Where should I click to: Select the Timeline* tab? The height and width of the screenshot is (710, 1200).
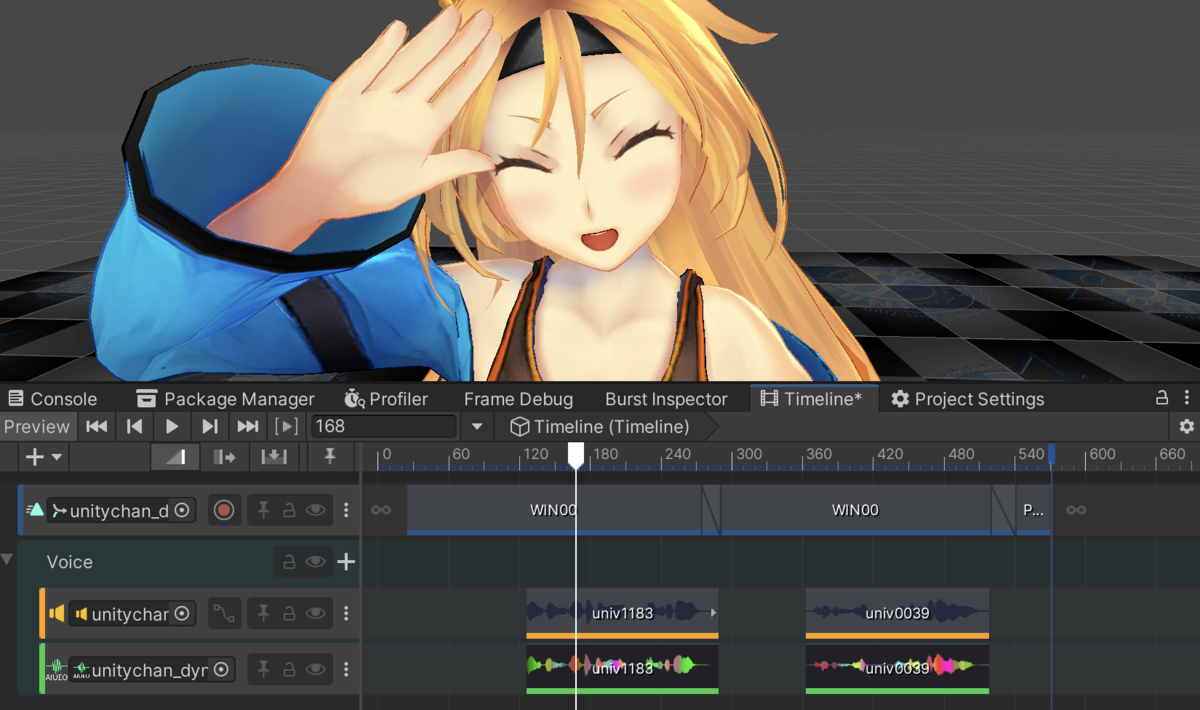812,399
